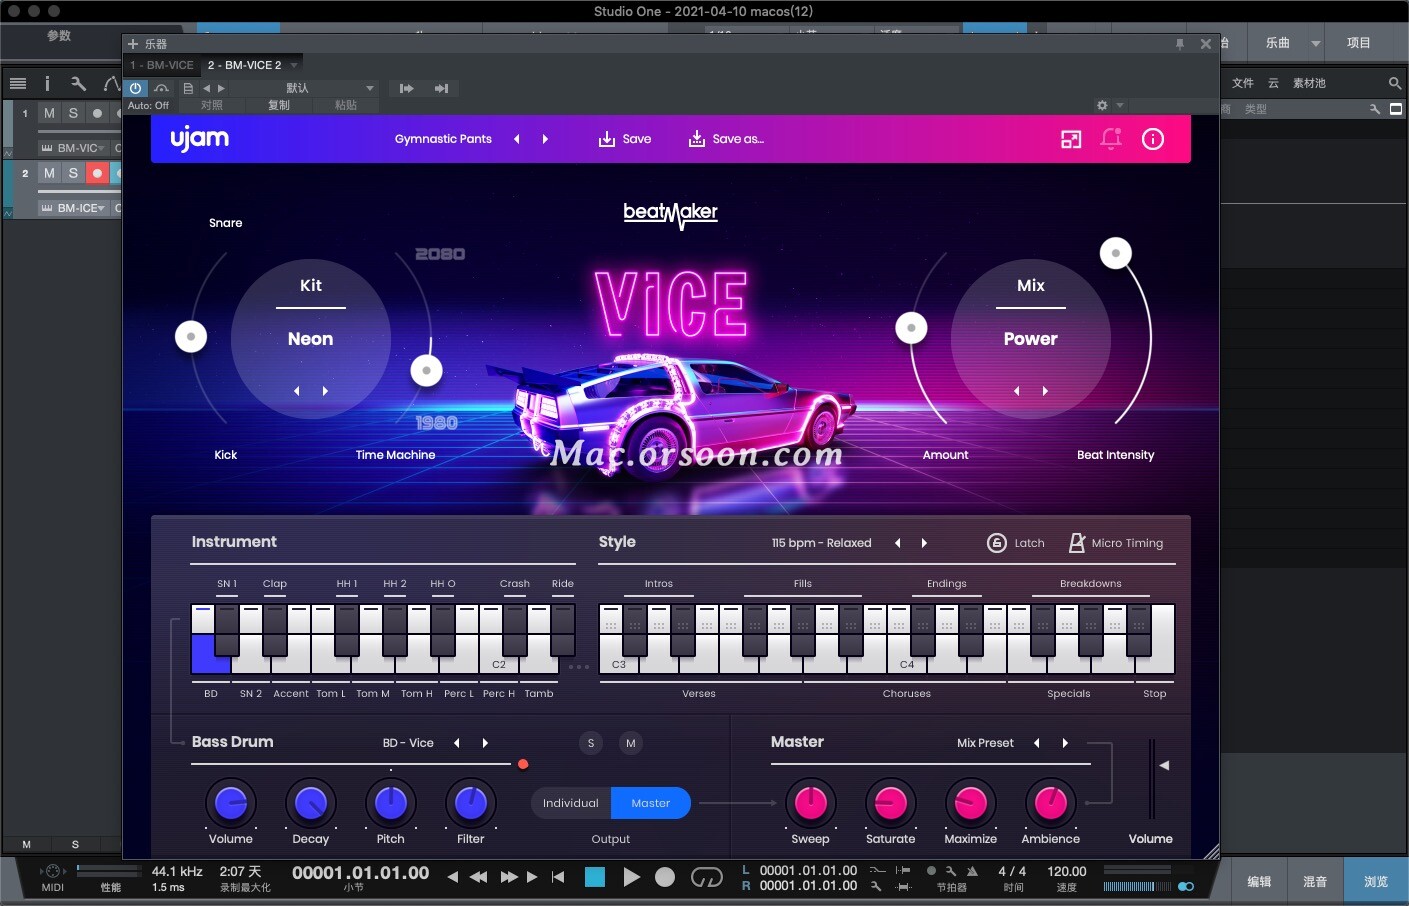Click the Return to Zero transport button
The image size is (1409, 906).
click(558, 877)
